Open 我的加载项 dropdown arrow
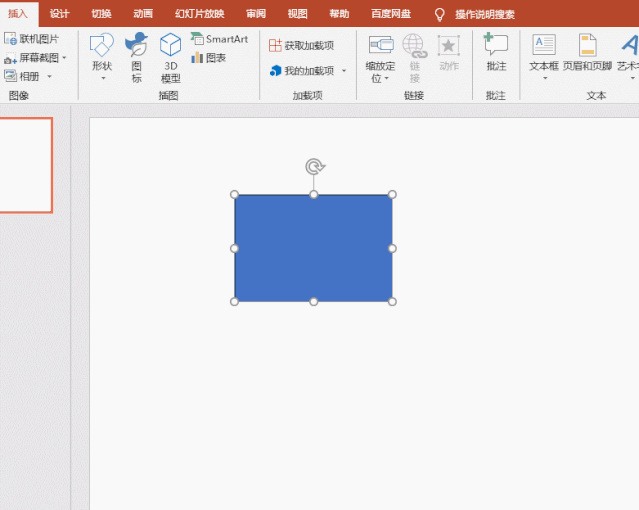The width and height of the screenshot is (639, 510). (x=344, y=71)
